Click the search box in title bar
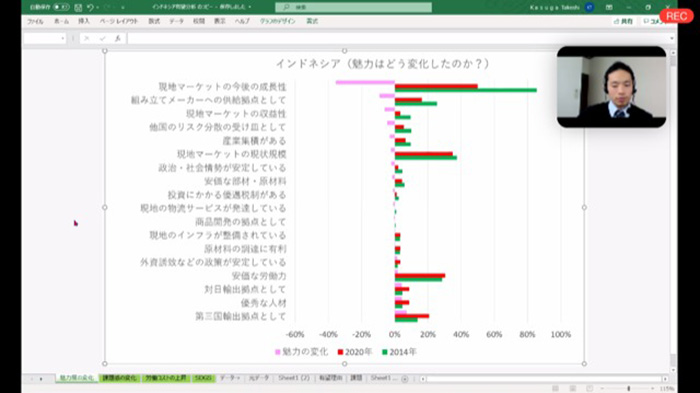The width and height of the screenshot is (700, 393). click(354, 7)
